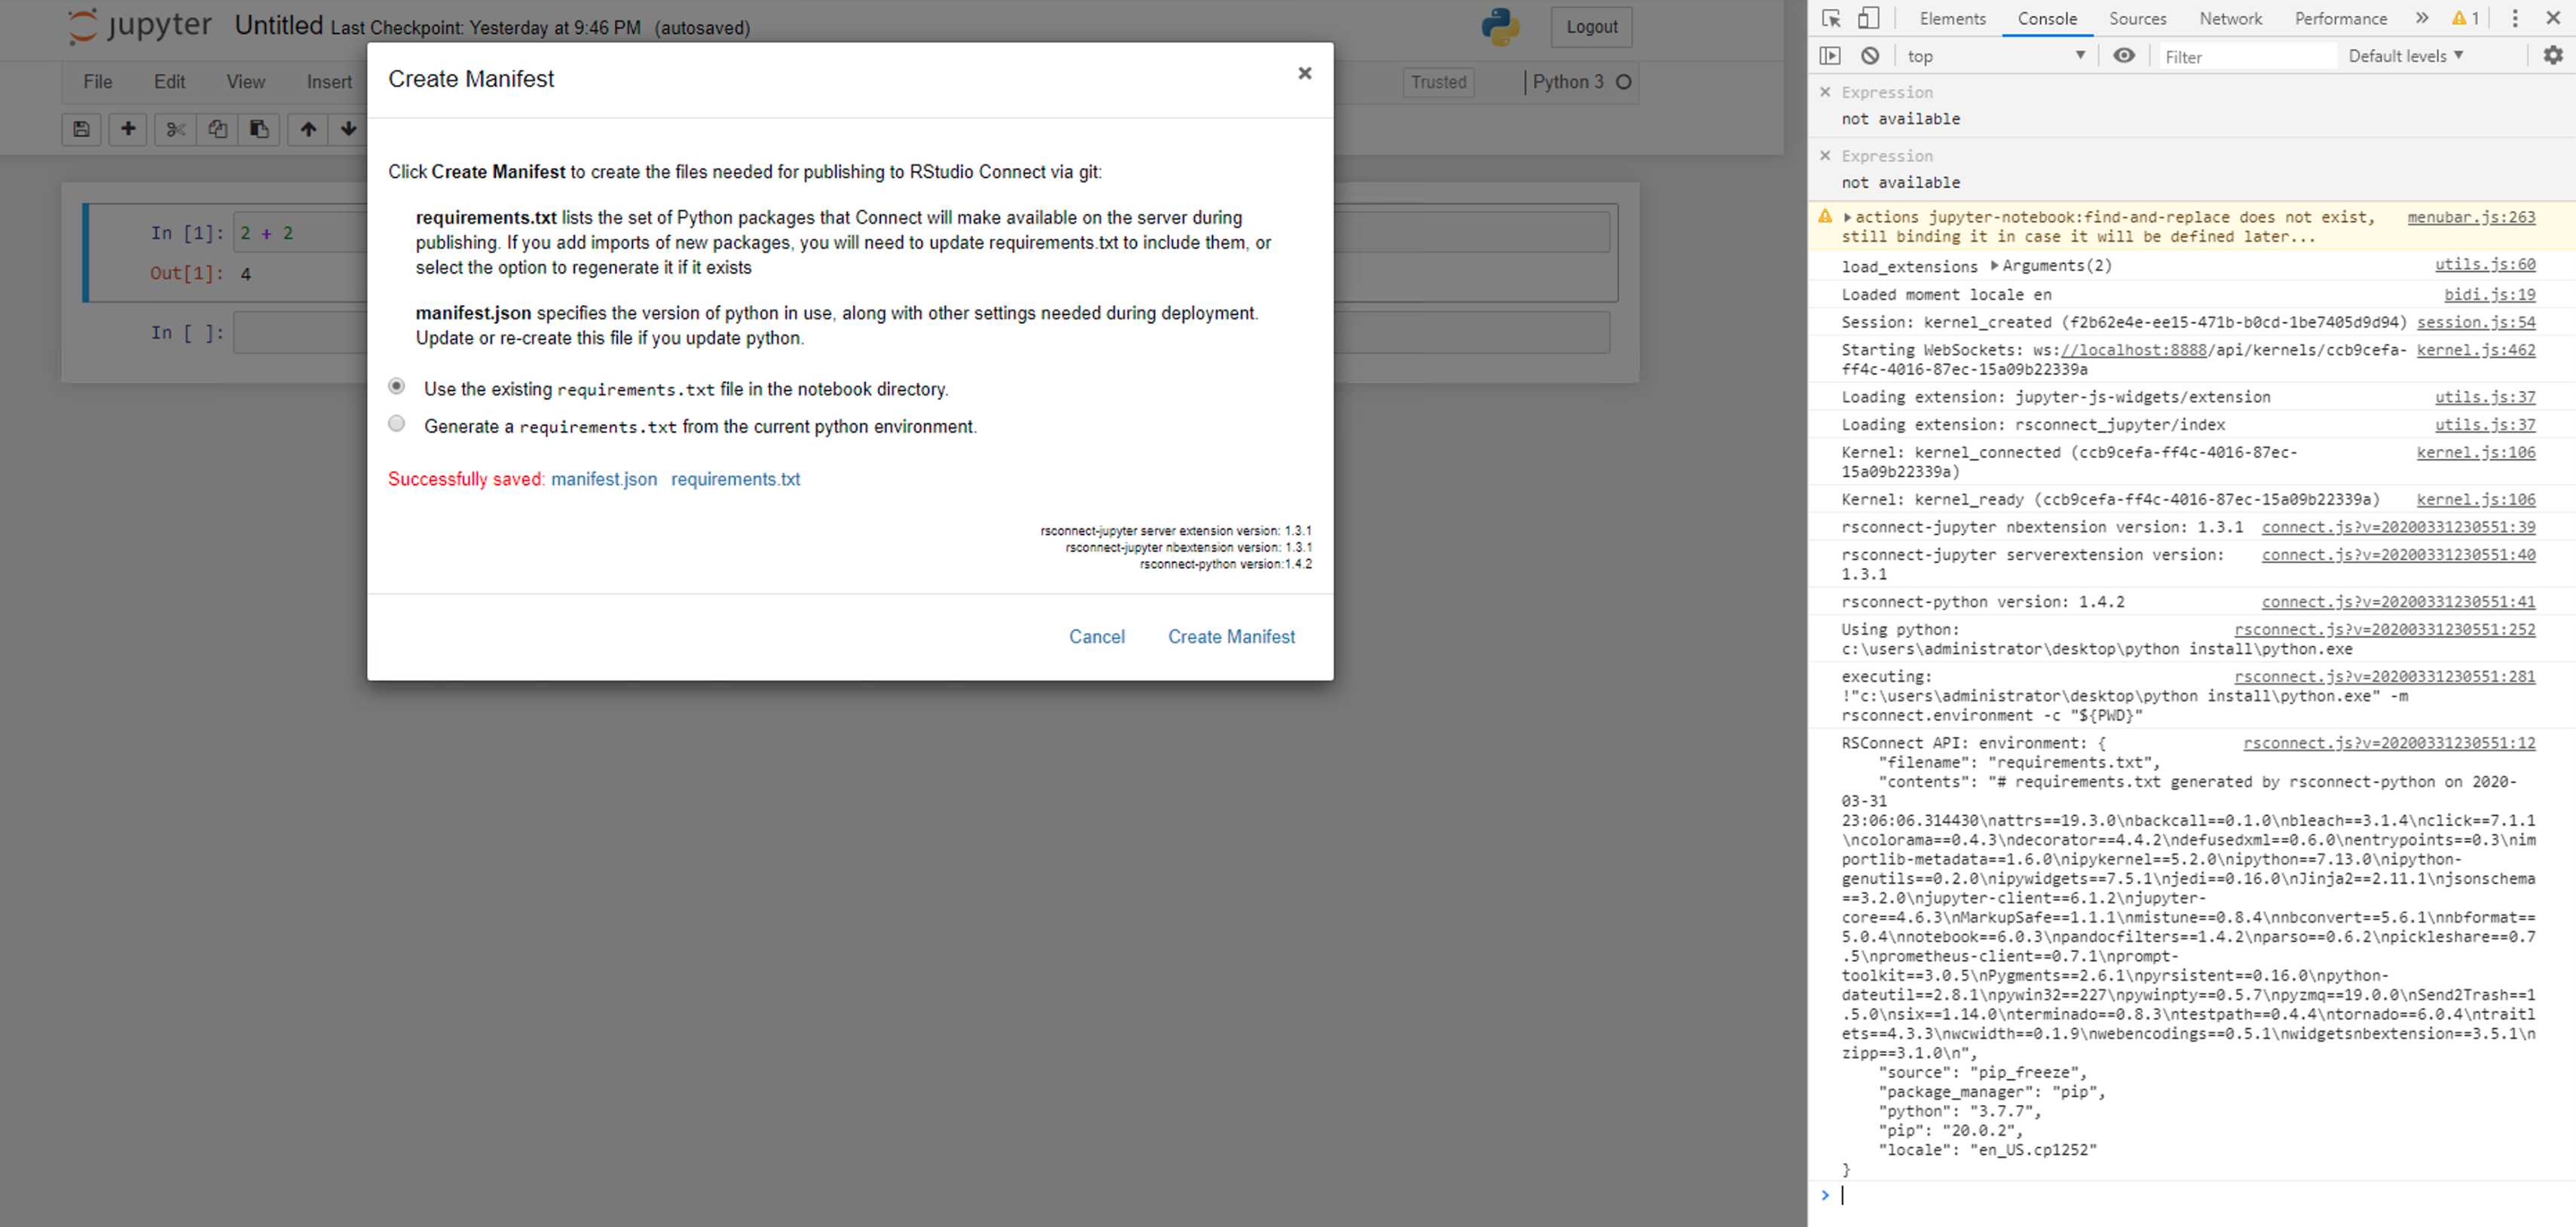This screenshot has height=1227, width=2576.
Task: Open menubar.js:263 source link
Action: click(x=2471, y=217)
